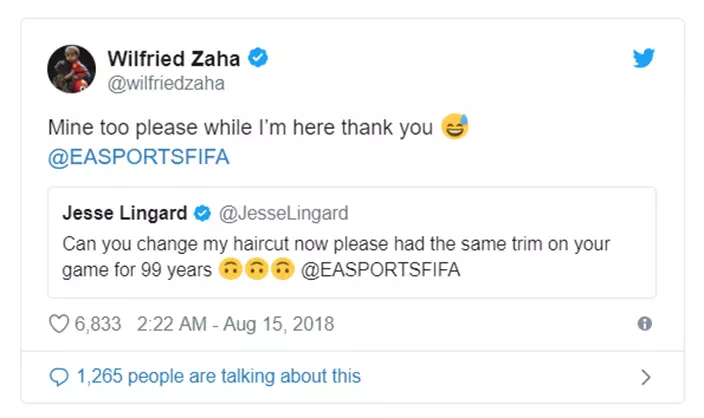Image resolution: width=704 pixels, height=418 pixels.
Task: Click the sweat smile emoji
Action: (x=455, y=129)
